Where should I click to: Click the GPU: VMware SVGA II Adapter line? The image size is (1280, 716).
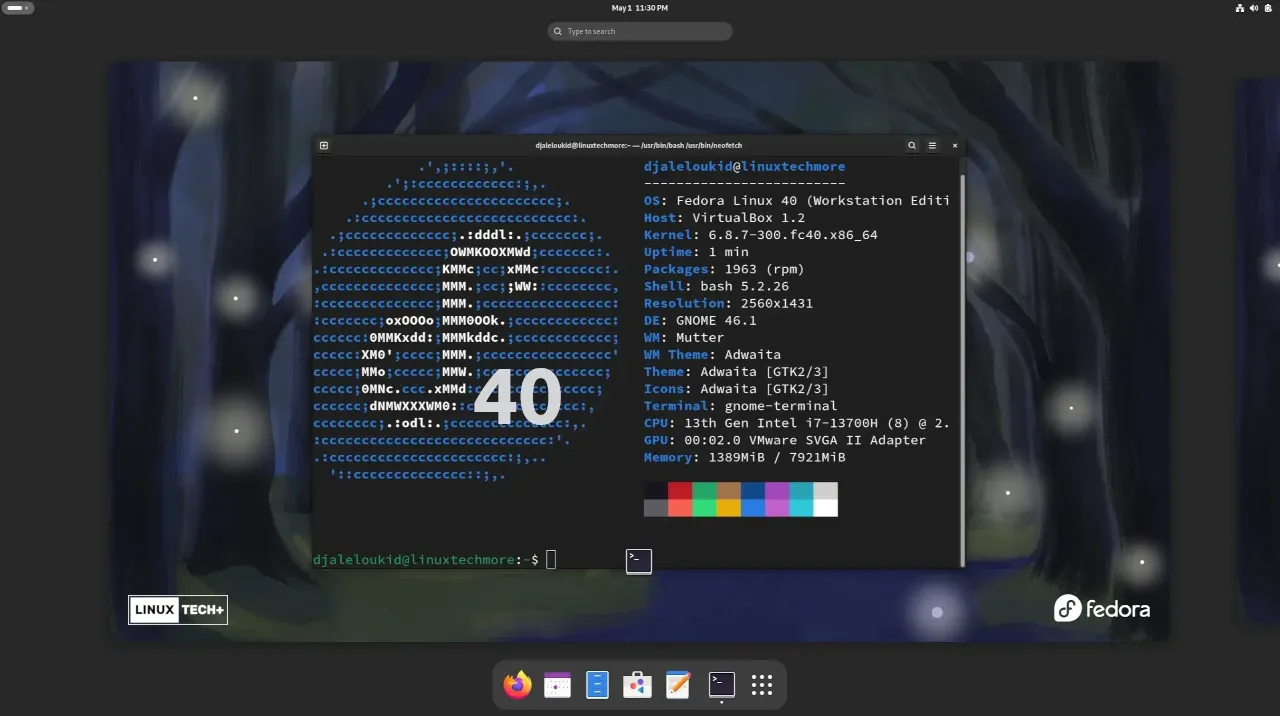(x=785, y=440)
